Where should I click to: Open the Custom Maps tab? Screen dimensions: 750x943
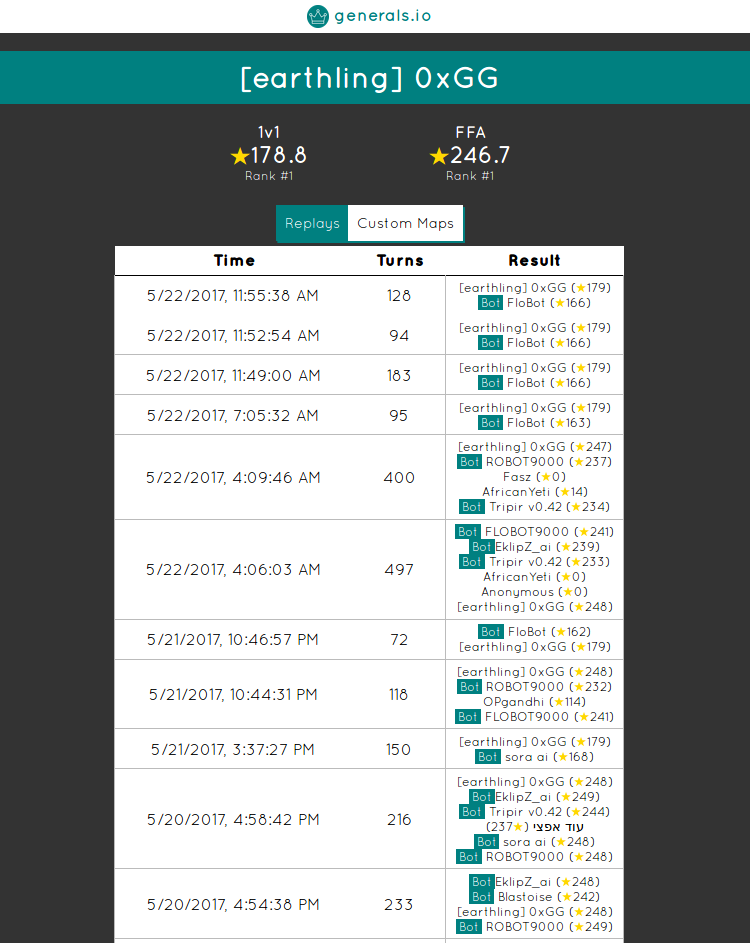pos(405,224)
